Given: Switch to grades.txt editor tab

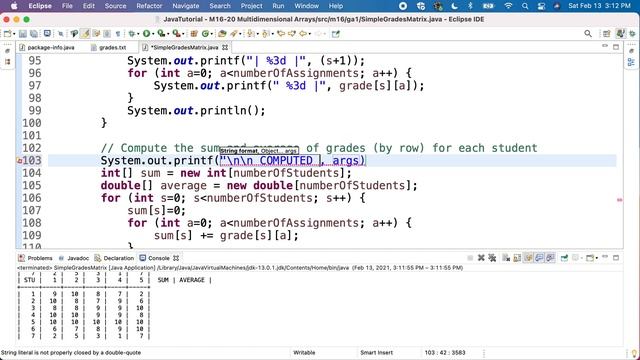Looking at the screenshot, I should tap(109, 47).
